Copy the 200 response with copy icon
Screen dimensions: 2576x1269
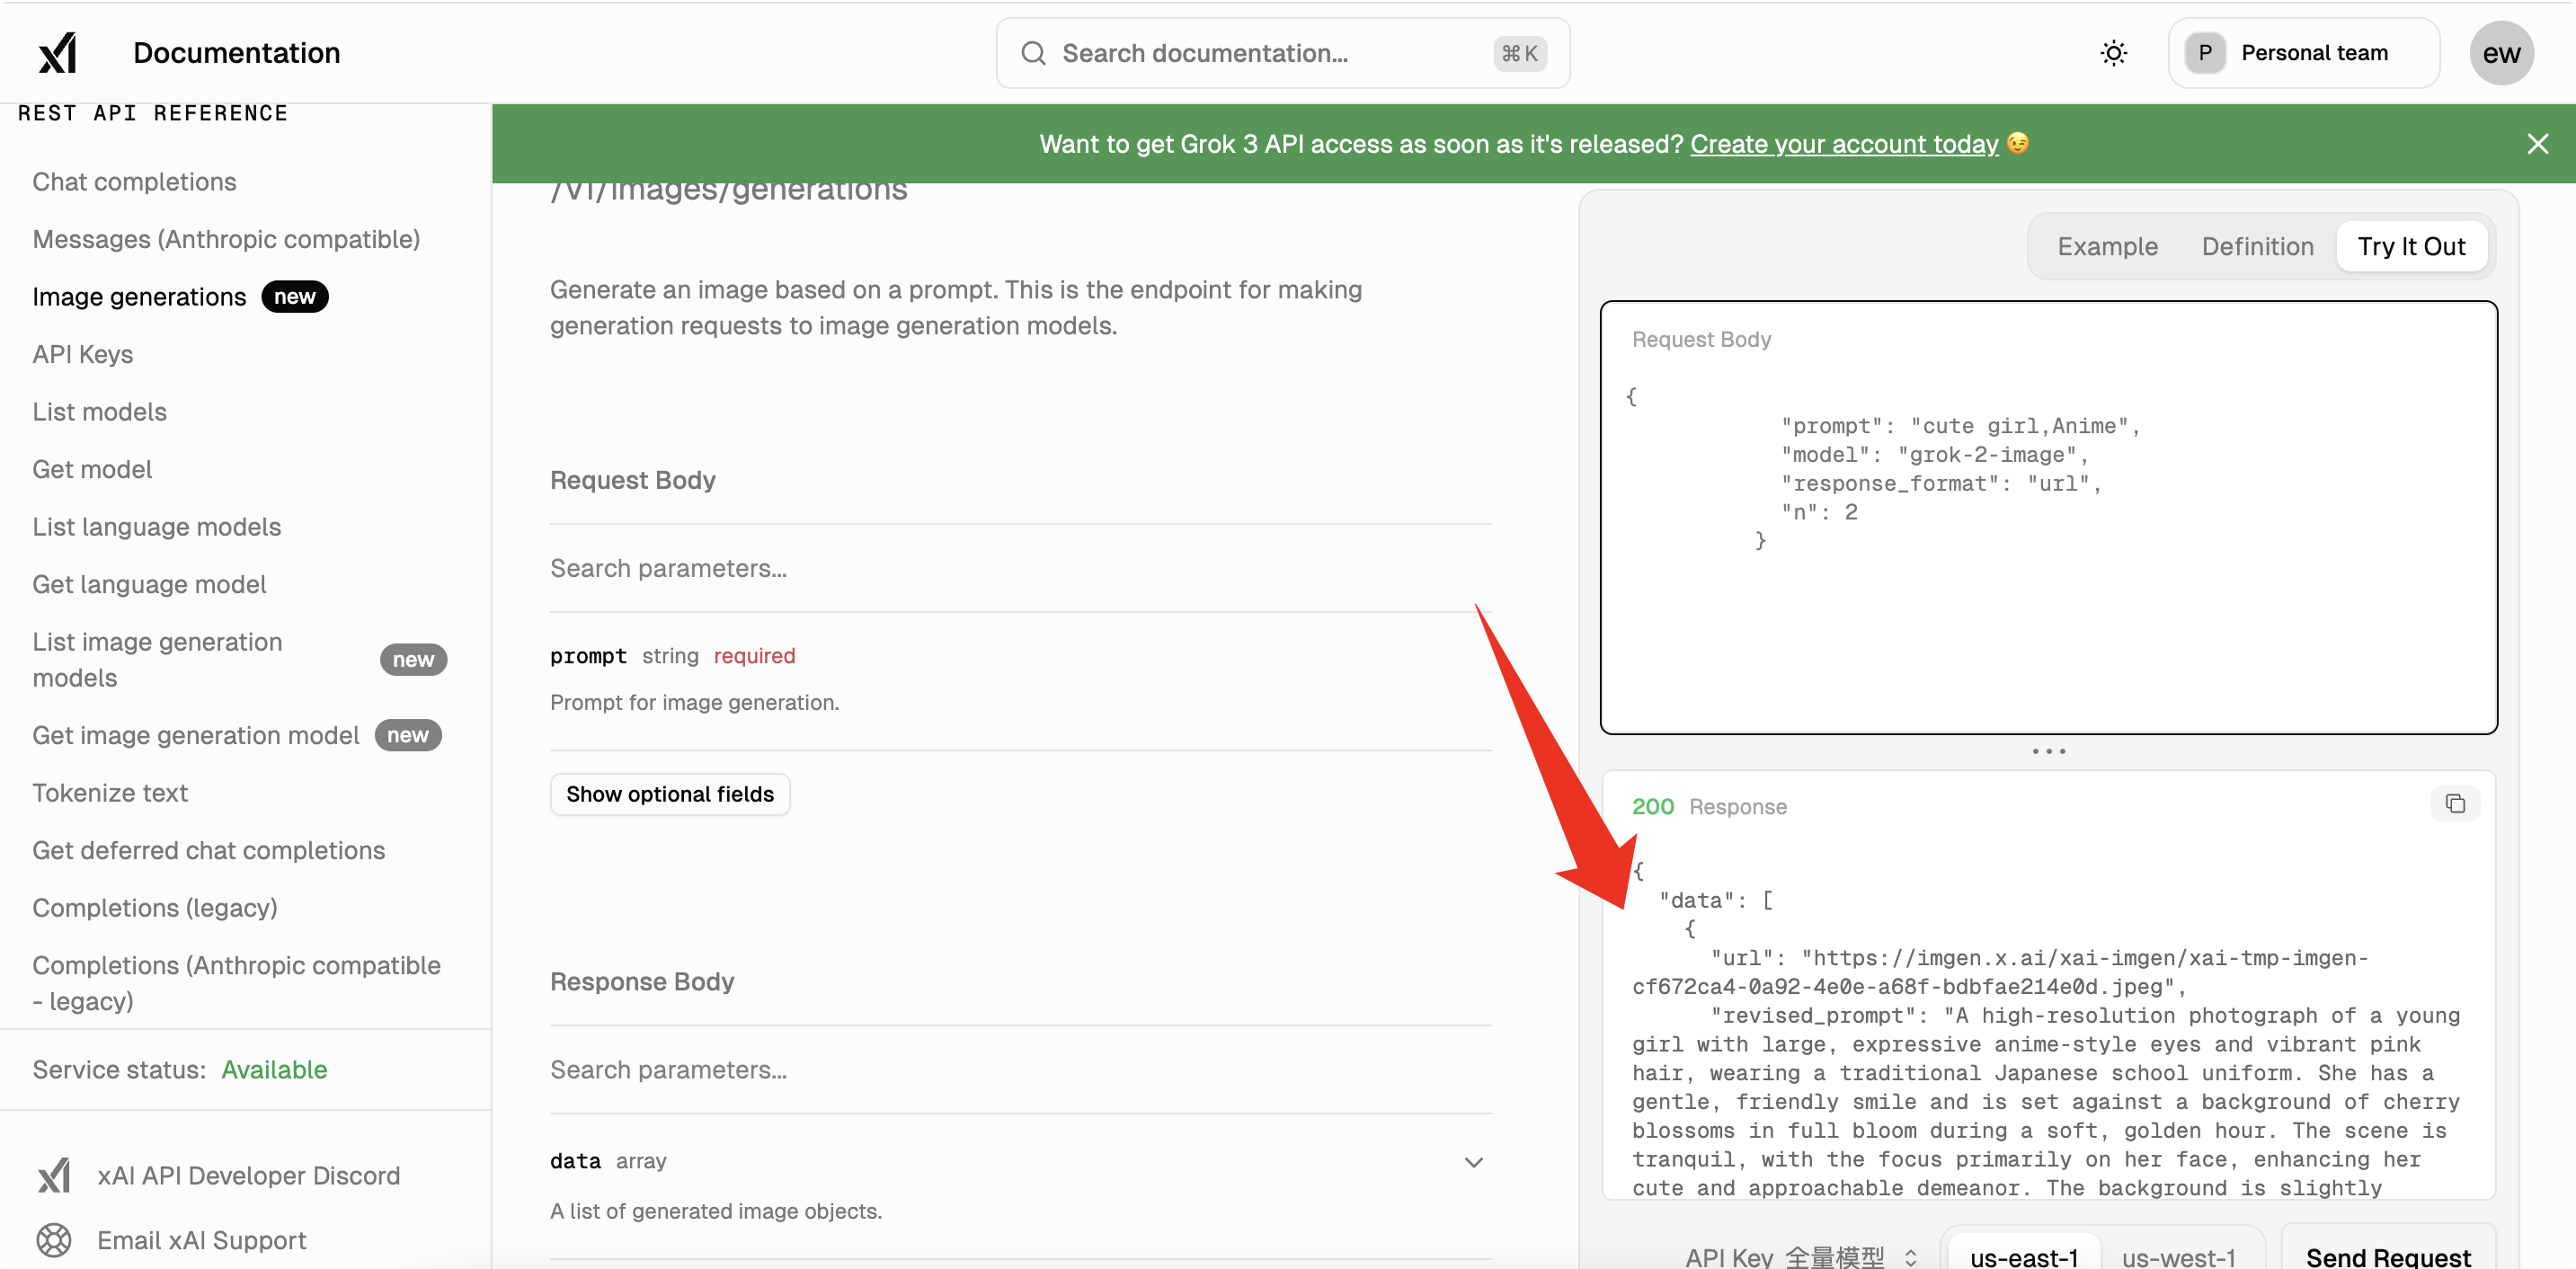[x=2455, y=804]
